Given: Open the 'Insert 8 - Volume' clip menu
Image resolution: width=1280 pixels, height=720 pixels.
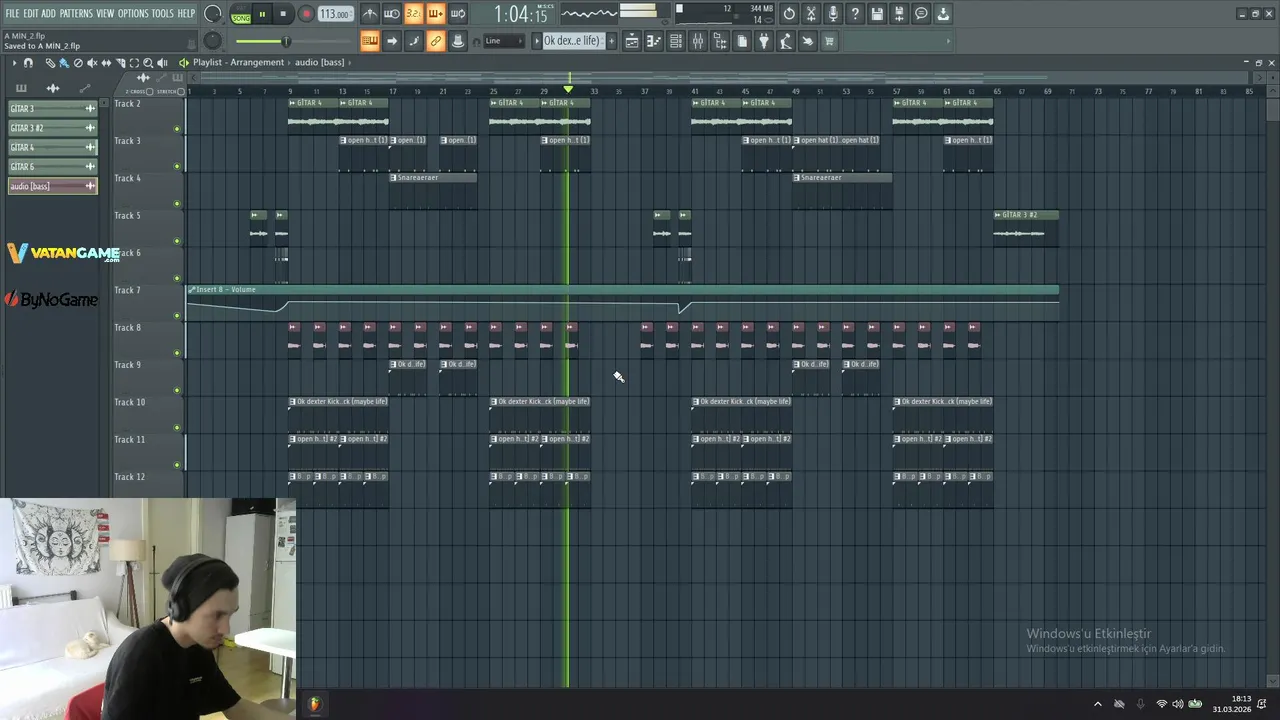Looking at the screenshot, I should (x=192, y=290).
